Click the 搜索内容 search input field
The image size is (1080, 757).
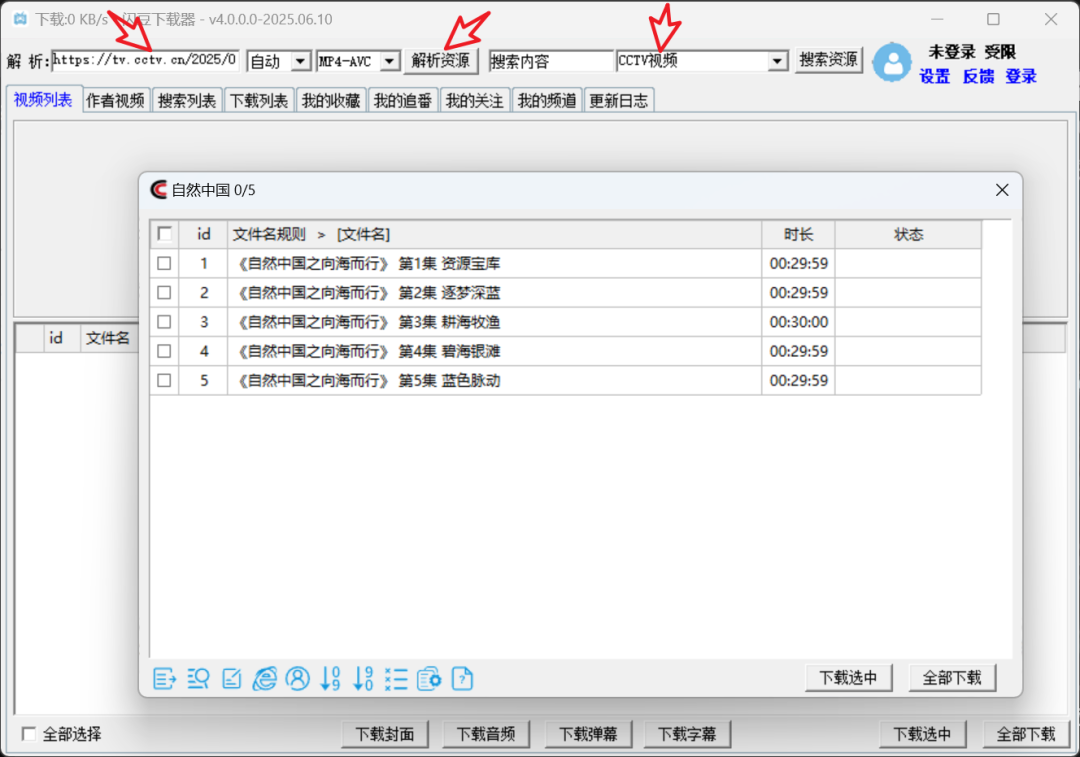point(550,62)
